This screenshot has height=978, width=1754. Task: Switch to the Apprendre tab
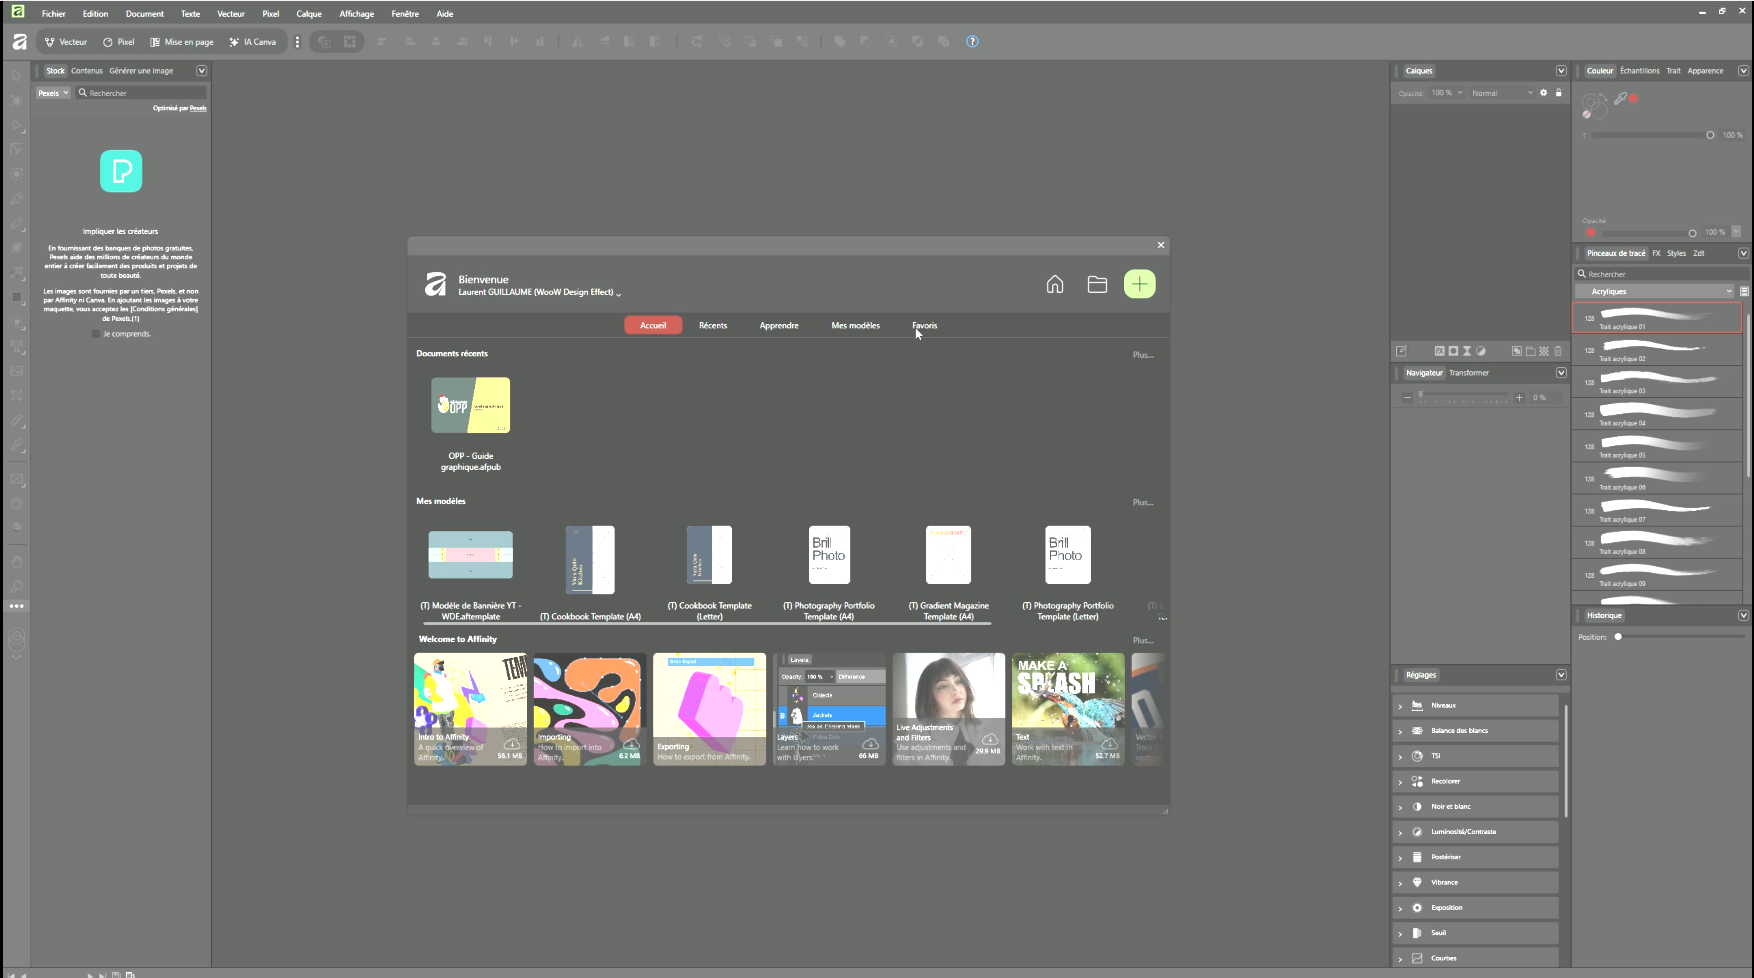[x=778, y=325]
